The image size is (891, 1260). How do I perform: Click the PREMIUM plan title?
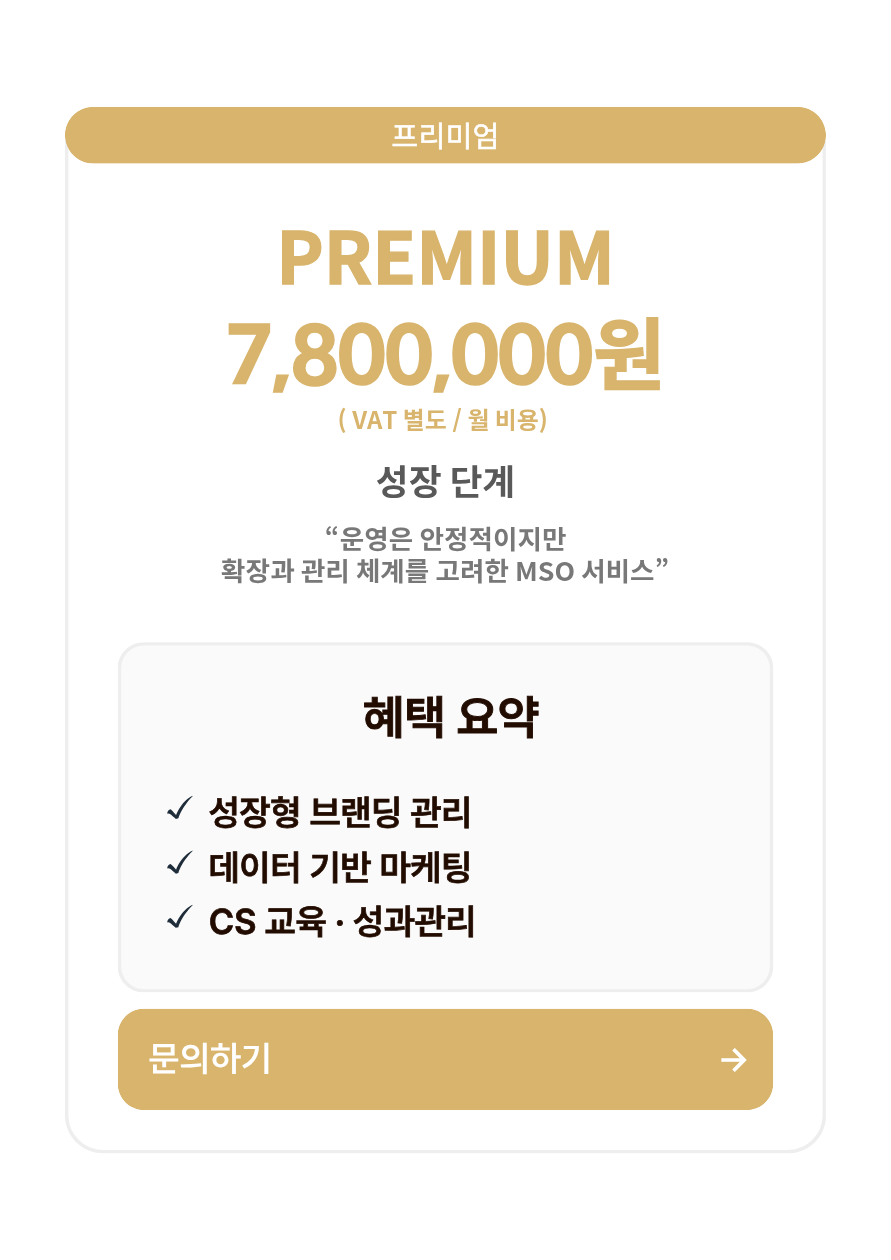pyautogui.click(x=445, y=259)
